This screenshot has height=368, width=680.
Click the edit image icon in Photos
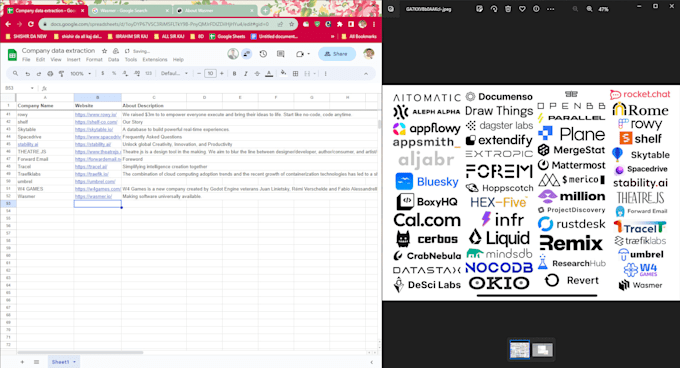pyautogui.click(x=479, y=9)
